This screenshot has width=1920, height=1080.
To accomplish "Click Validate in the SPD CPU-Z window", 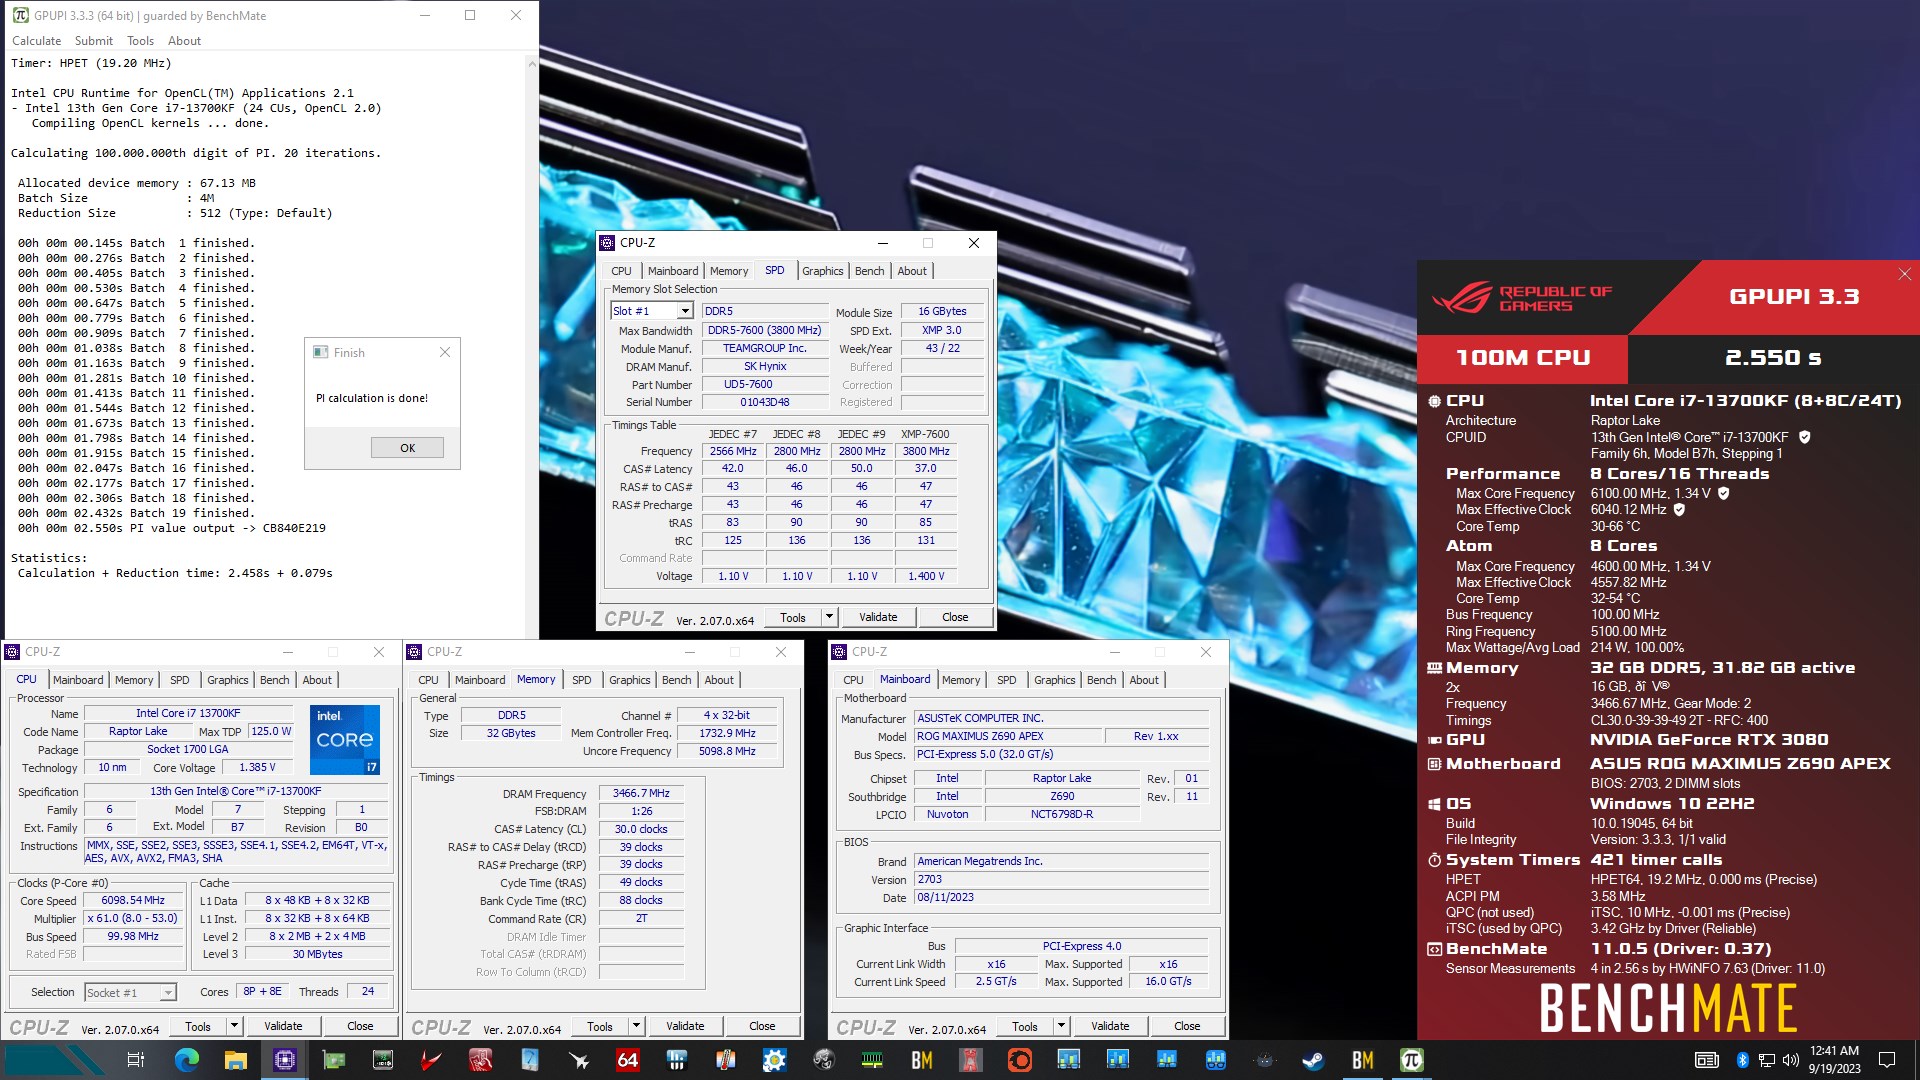I will (x=878, y=617).
